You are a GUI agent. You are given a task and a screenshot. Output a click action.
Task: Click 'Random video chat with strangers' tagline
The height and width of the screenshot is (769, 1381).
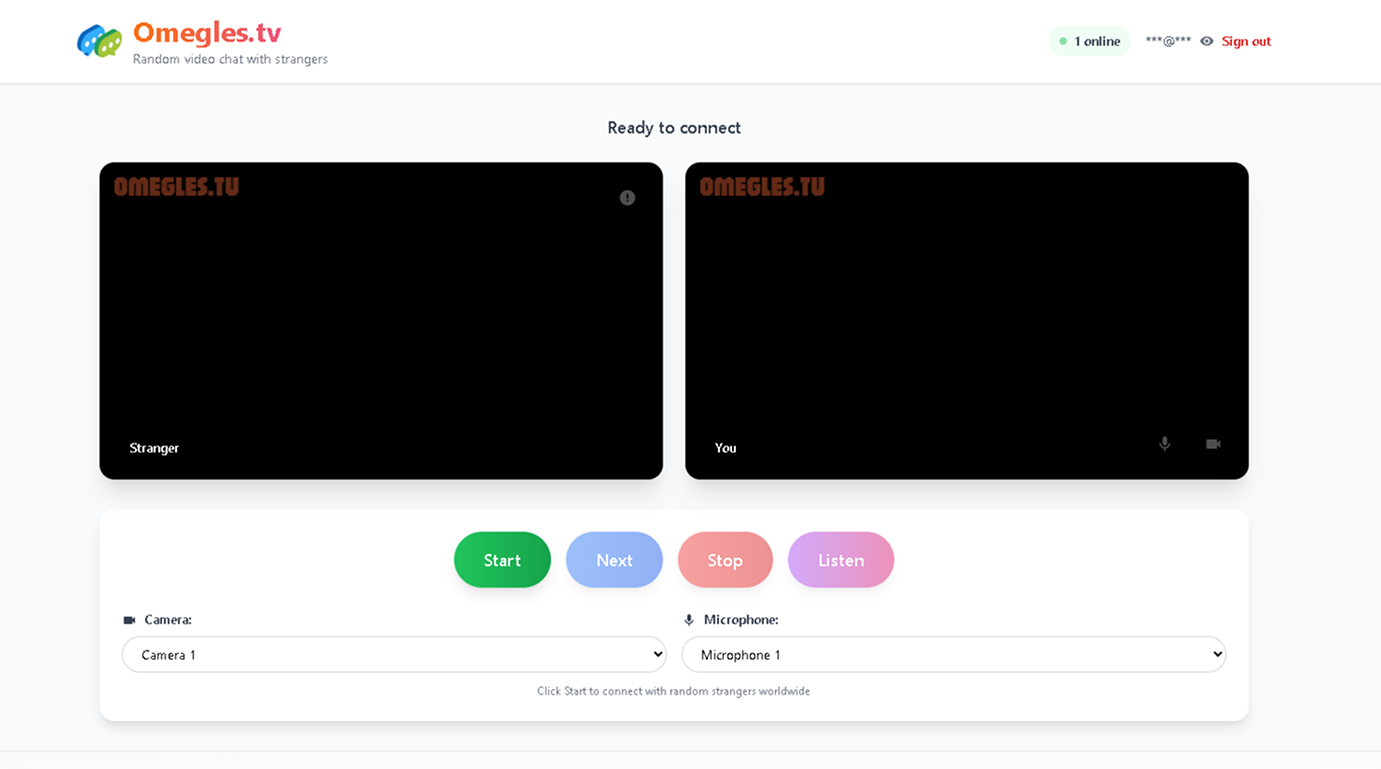[x=230, y=59]
